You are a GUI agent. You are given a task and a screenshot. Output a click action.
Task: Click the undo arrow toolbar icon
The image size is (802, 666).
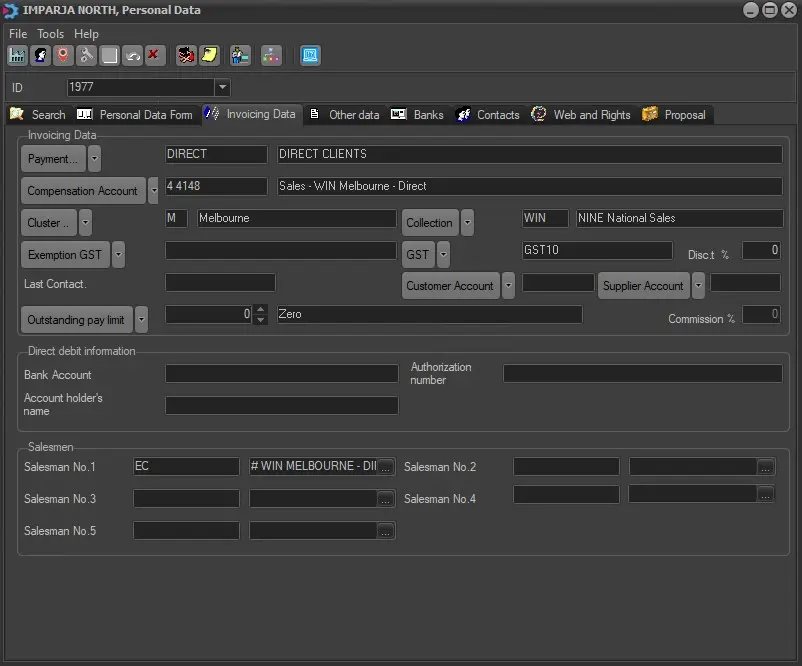pyautogui.click(x=132, y=56)
